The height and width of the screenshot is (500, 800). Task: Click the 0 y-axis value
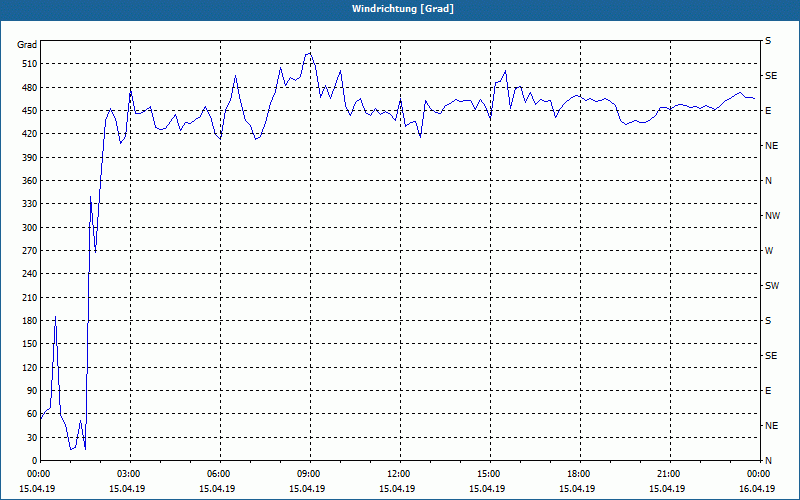tap(34, 461)
